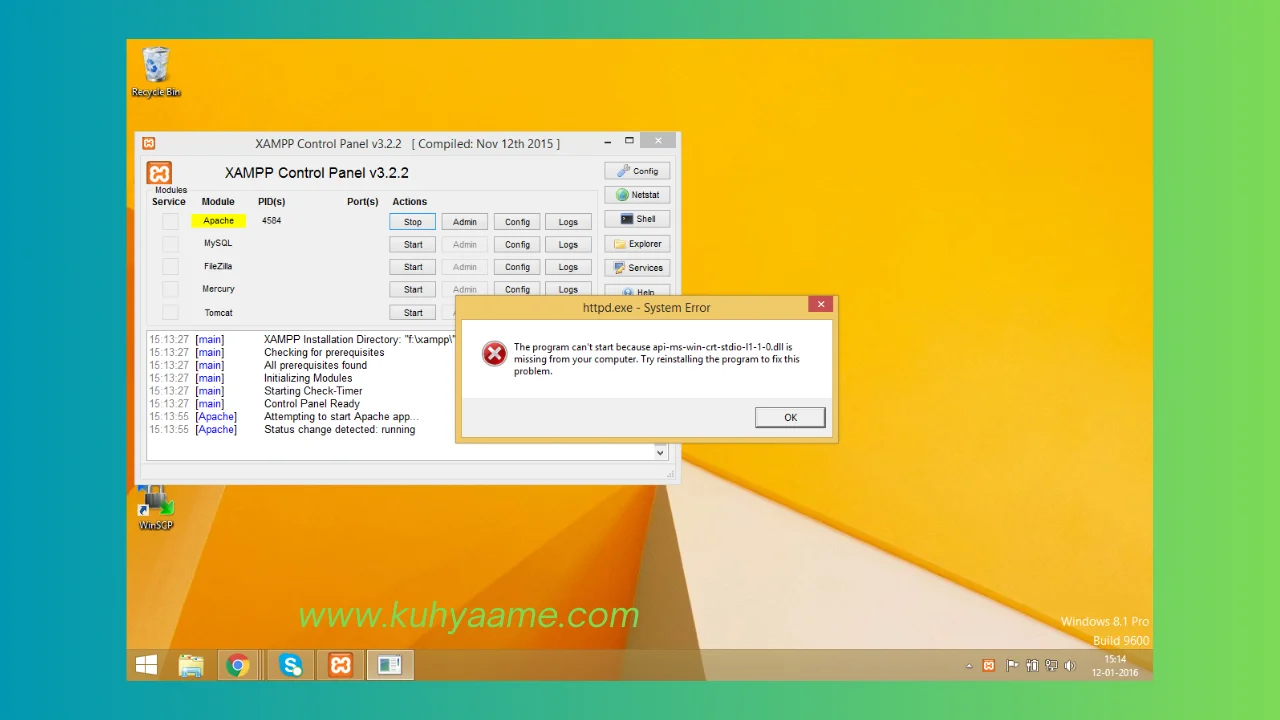Click the volume speaker tray icon
Image resolution: width=1280 pixels, height=720 pixels.
(1070, 666)
